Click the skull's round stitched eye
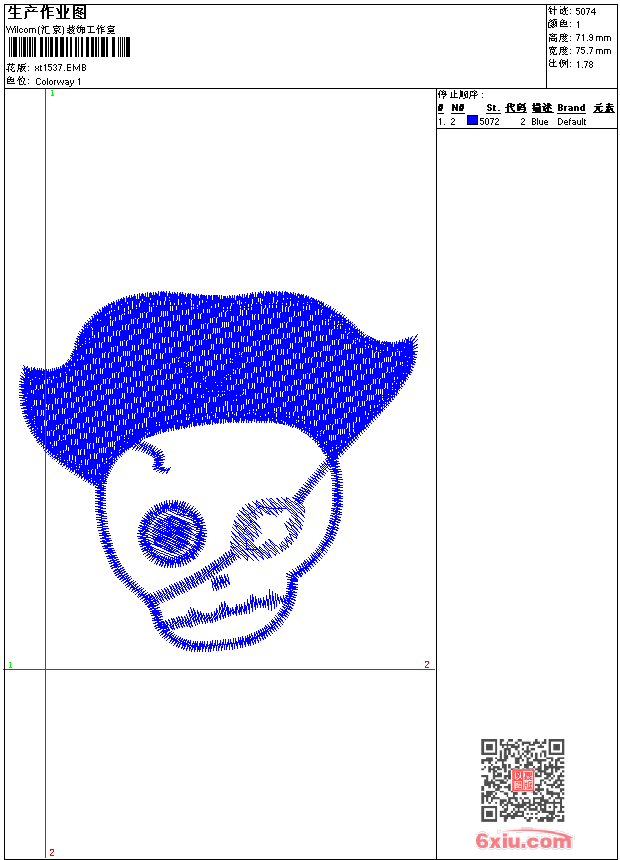Screen dimensions: 620x860 point(172,532)
